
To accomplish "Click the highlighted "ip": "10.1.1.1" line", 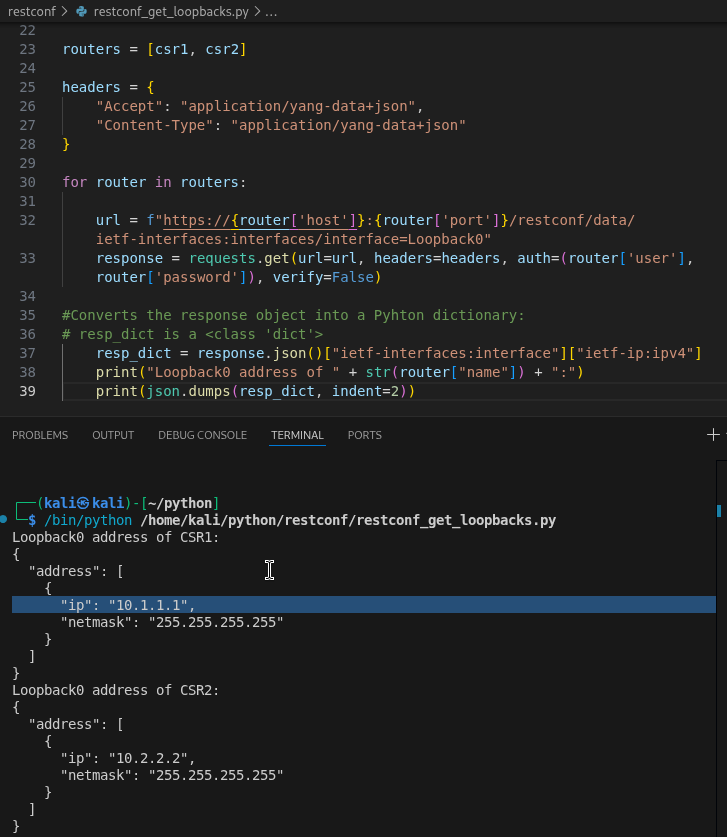I will pos(364,605).
